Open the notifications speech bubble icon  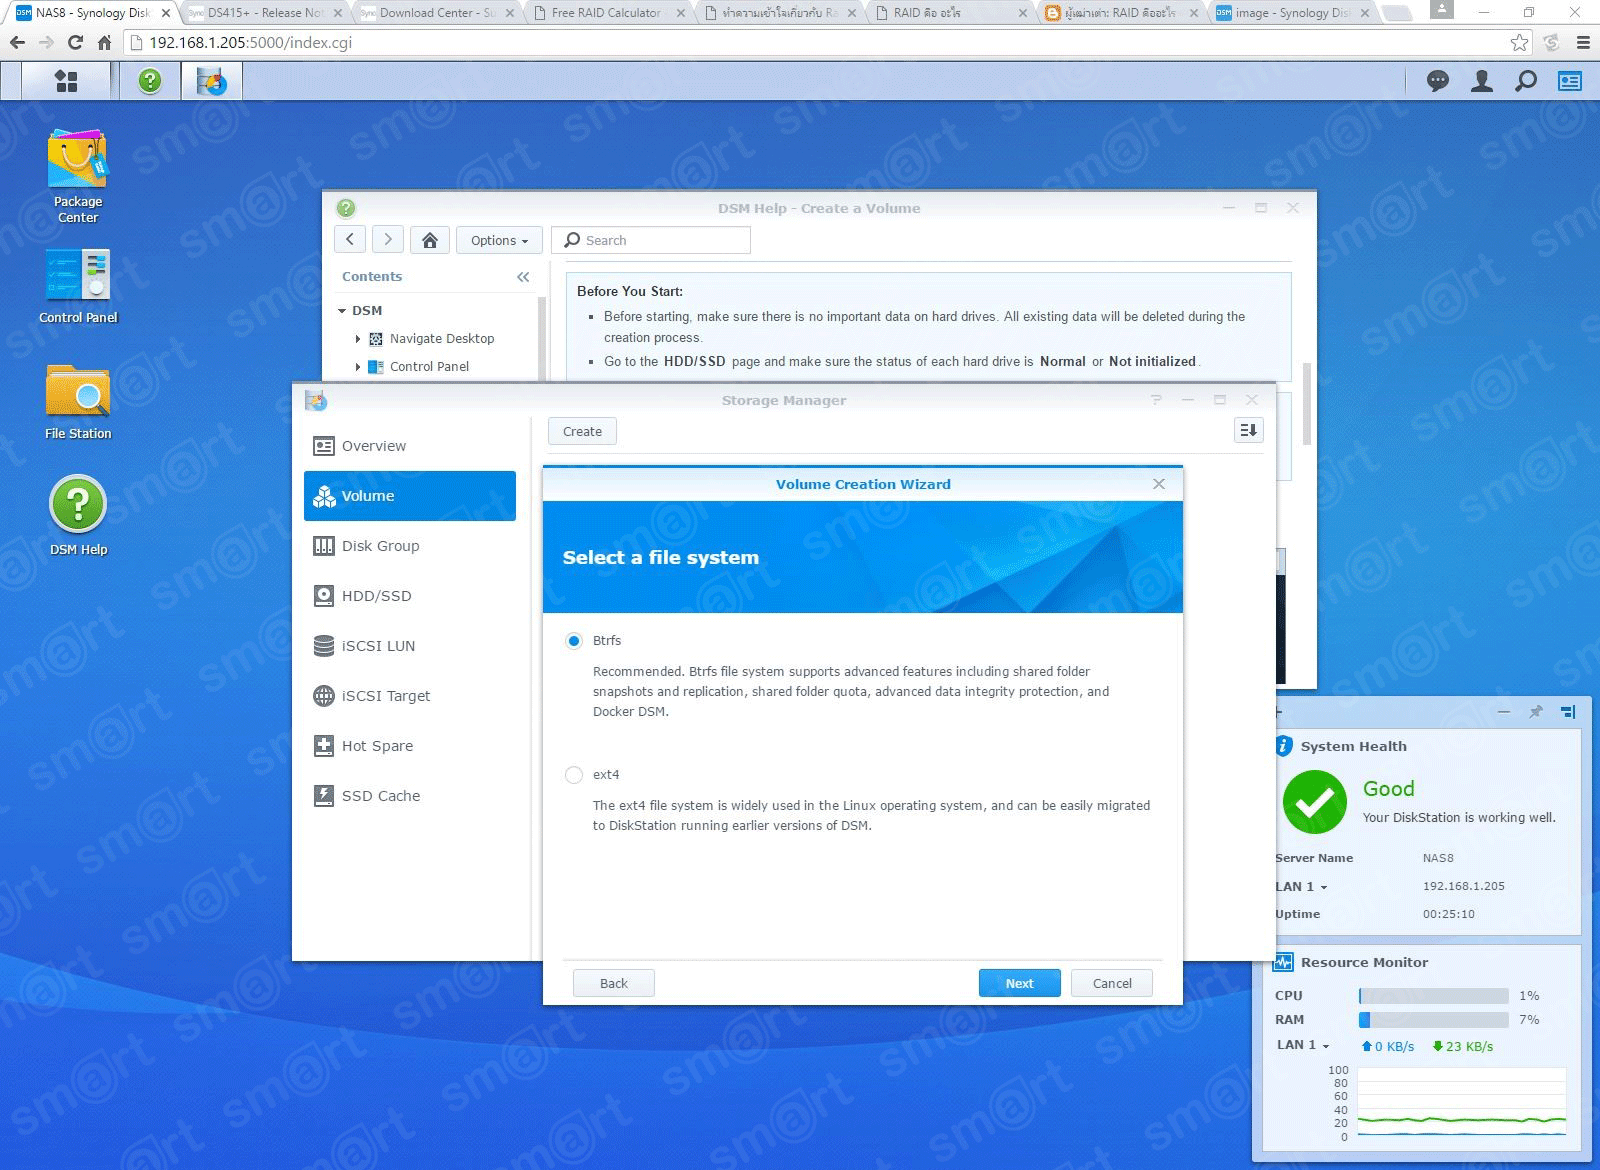click(x=1438, y=81)
